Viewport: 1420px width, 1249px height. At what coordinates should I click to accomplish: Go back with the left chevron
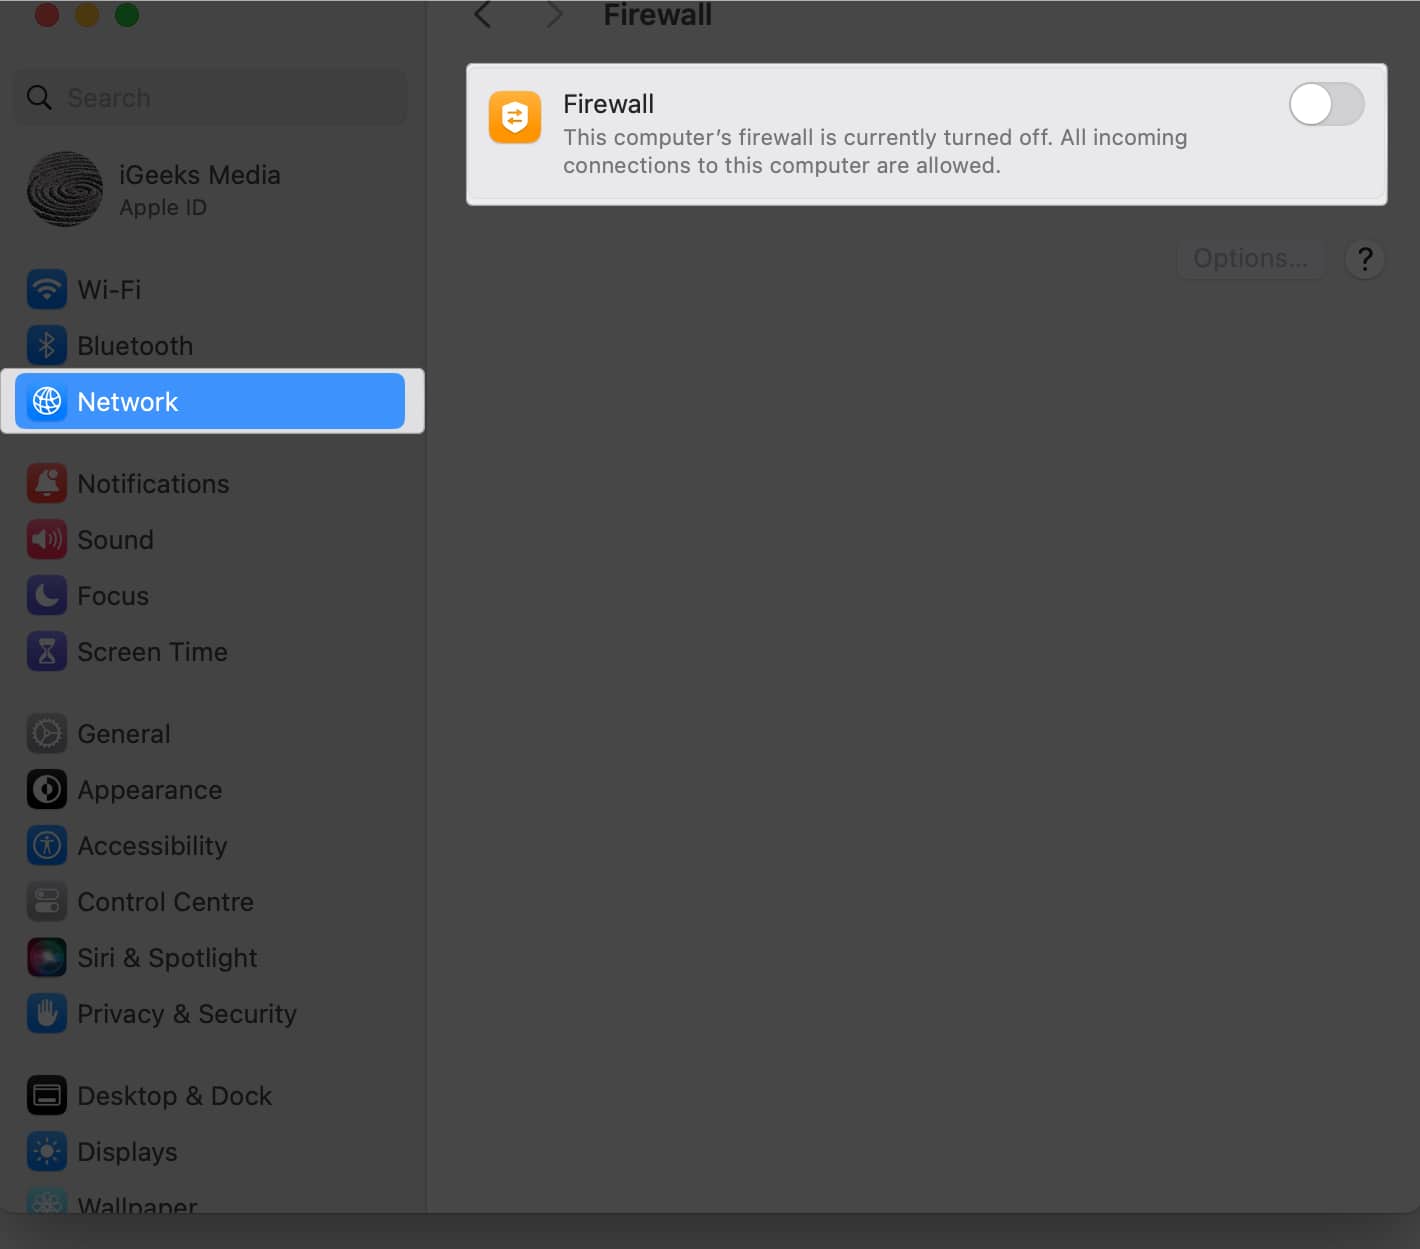[483, 14]
